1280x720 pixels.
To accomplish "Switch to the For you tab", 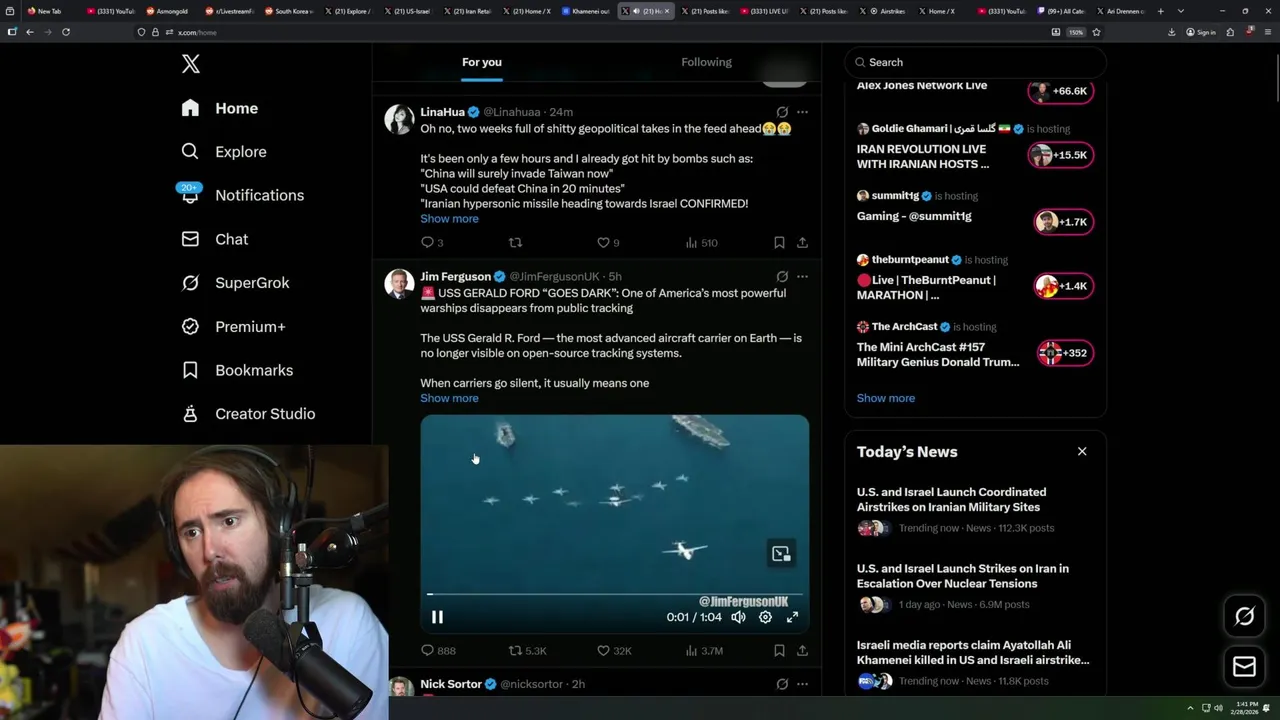I will pos(482,62).
